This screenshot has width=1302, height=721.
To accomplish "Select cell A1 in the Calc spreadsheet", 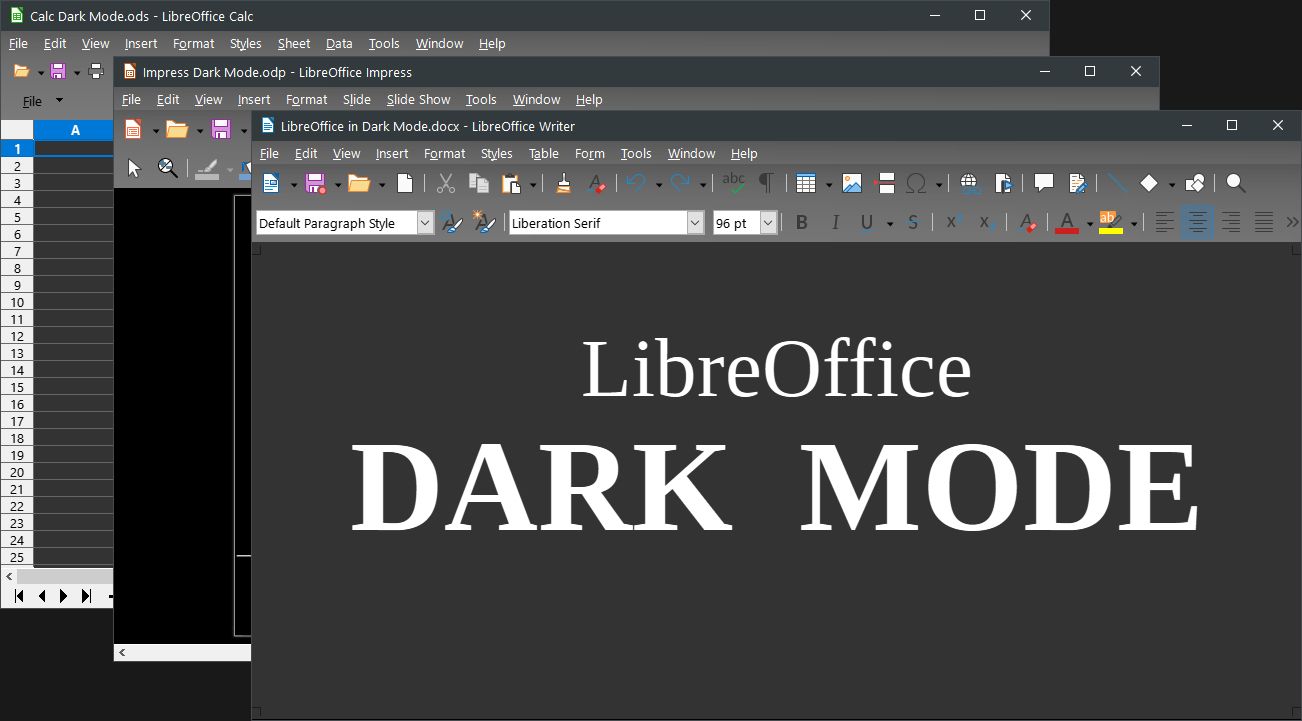I will tap(73, 148).
